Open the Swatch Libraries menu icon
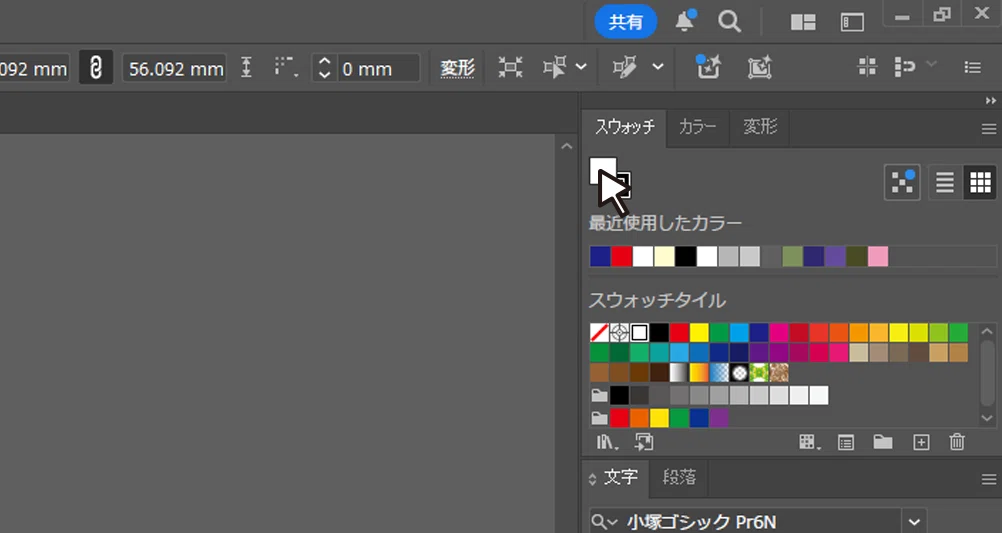The width and height of the screenshot is (1002, 533). click(607, 442)
